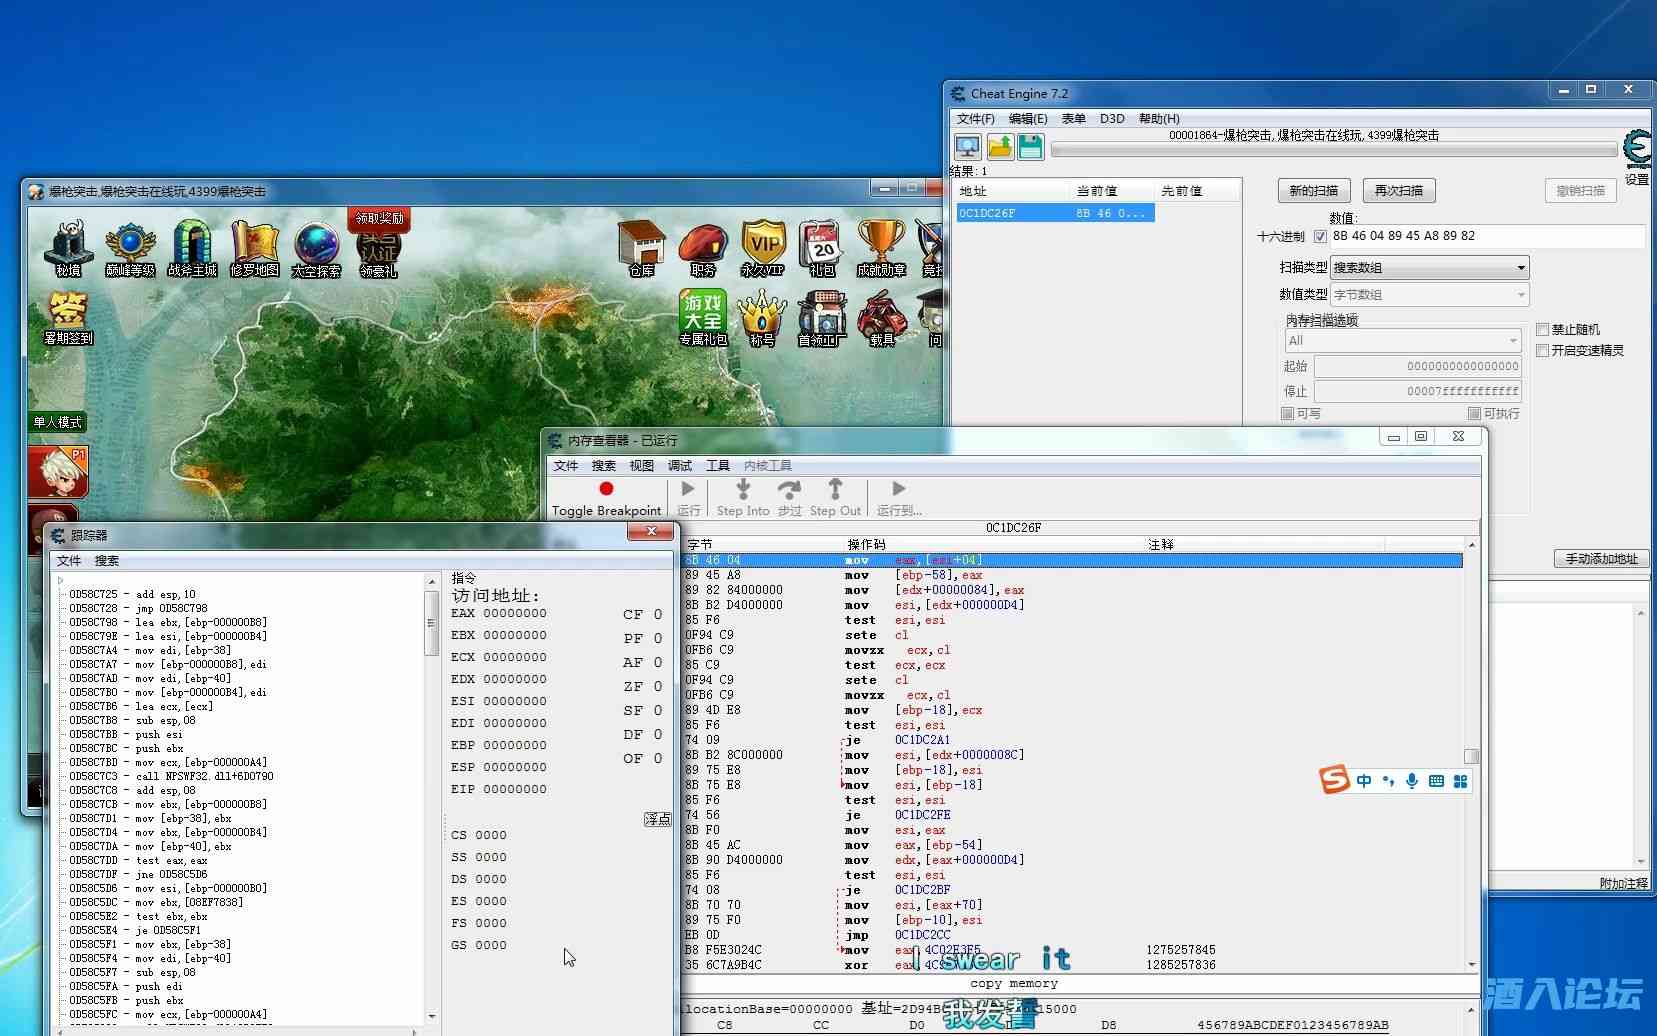
Task: Click the 新的扫描 new scan button
Action: (1313, 191)
